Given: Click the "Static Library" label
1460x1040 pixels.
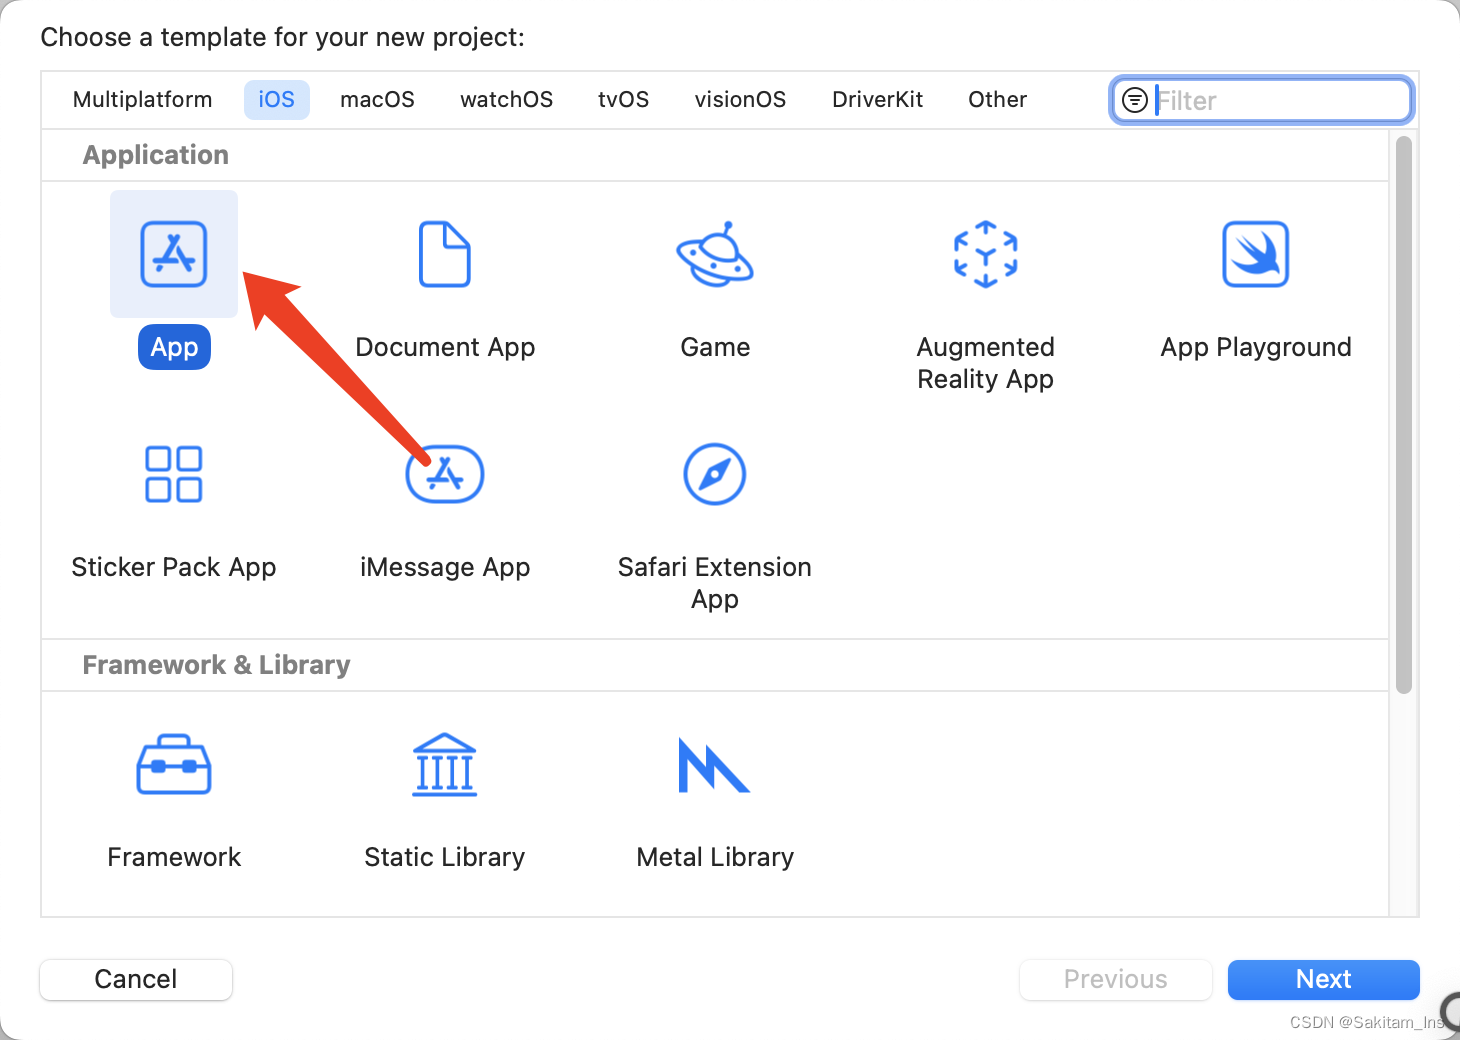Looking at the screenshot, I should (445, 857).
